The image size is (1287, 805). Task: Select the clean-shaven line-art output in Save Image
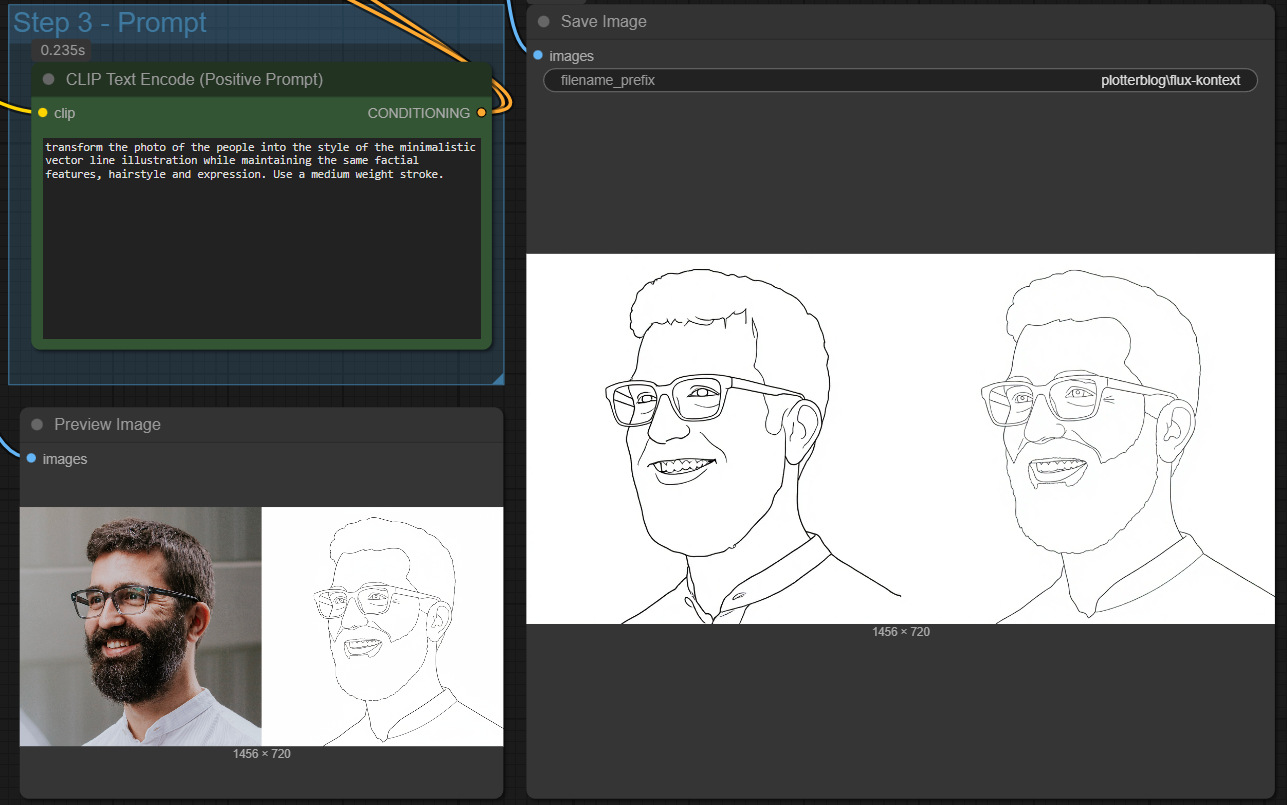[x=714, y=439]
